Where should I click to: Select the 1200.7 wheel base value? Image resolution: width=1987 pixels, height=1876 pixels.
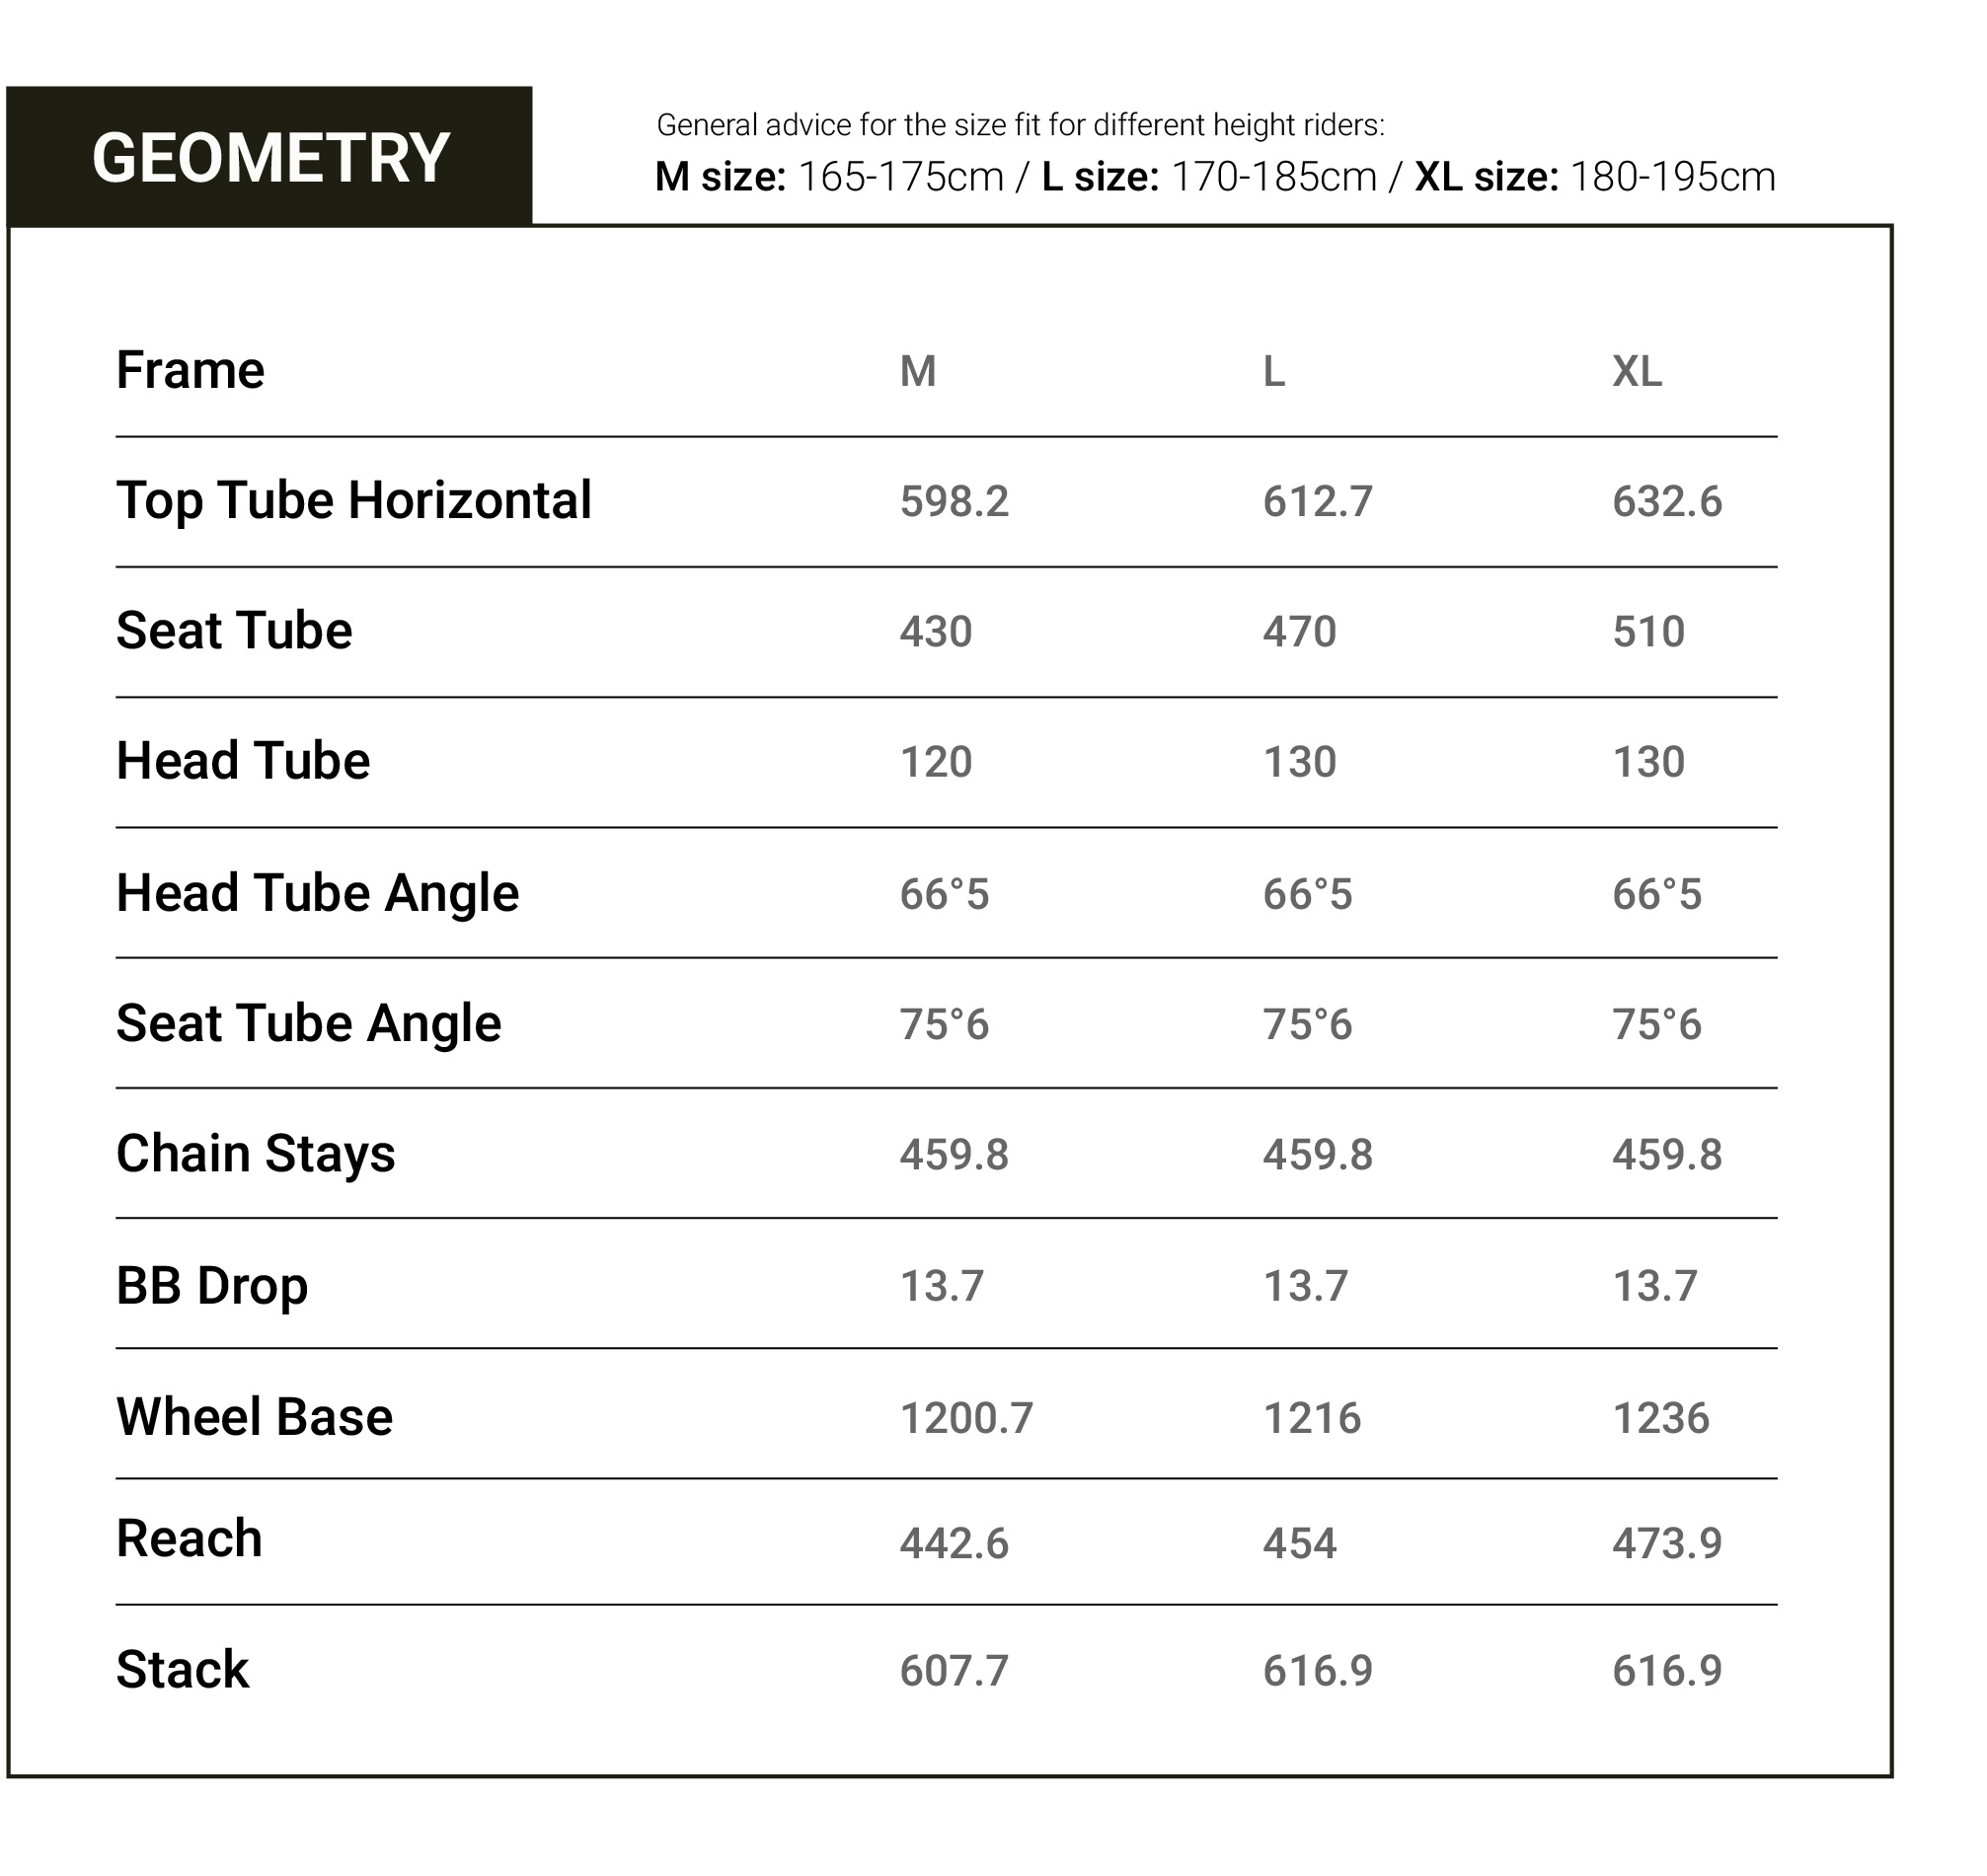point(966,1418)
